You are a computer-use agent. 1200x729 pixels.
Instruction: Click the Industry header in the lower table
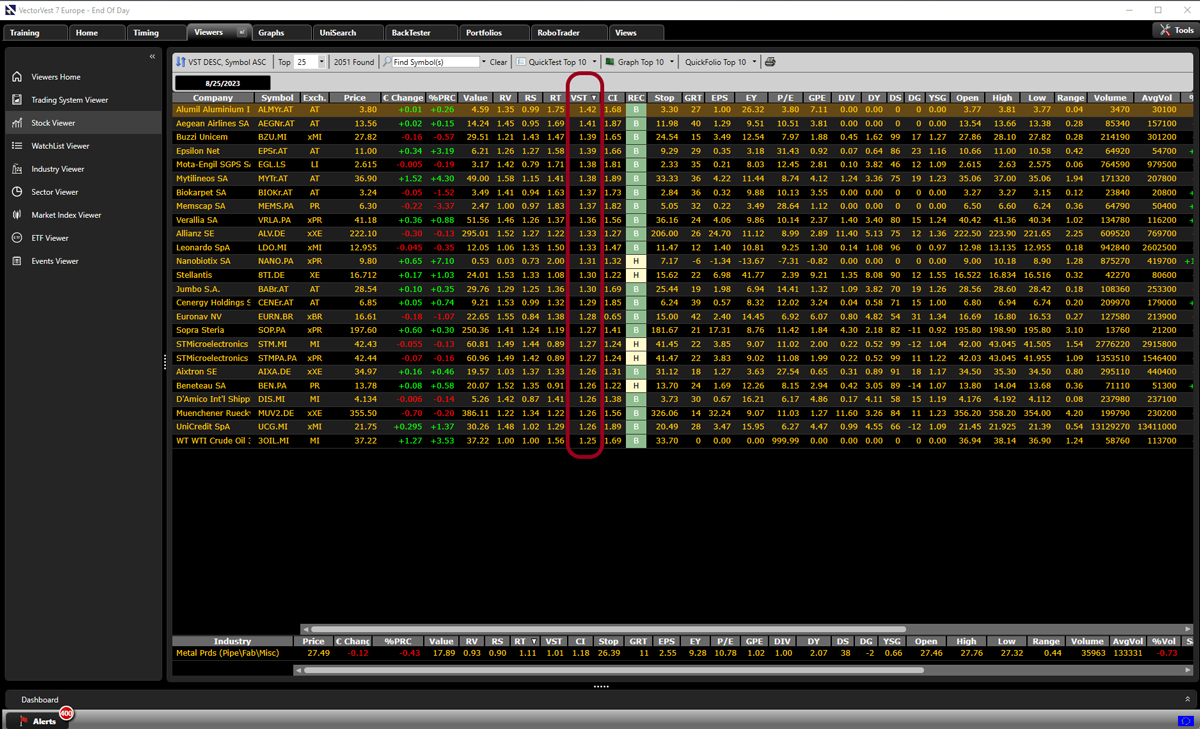tap(233, 642)
